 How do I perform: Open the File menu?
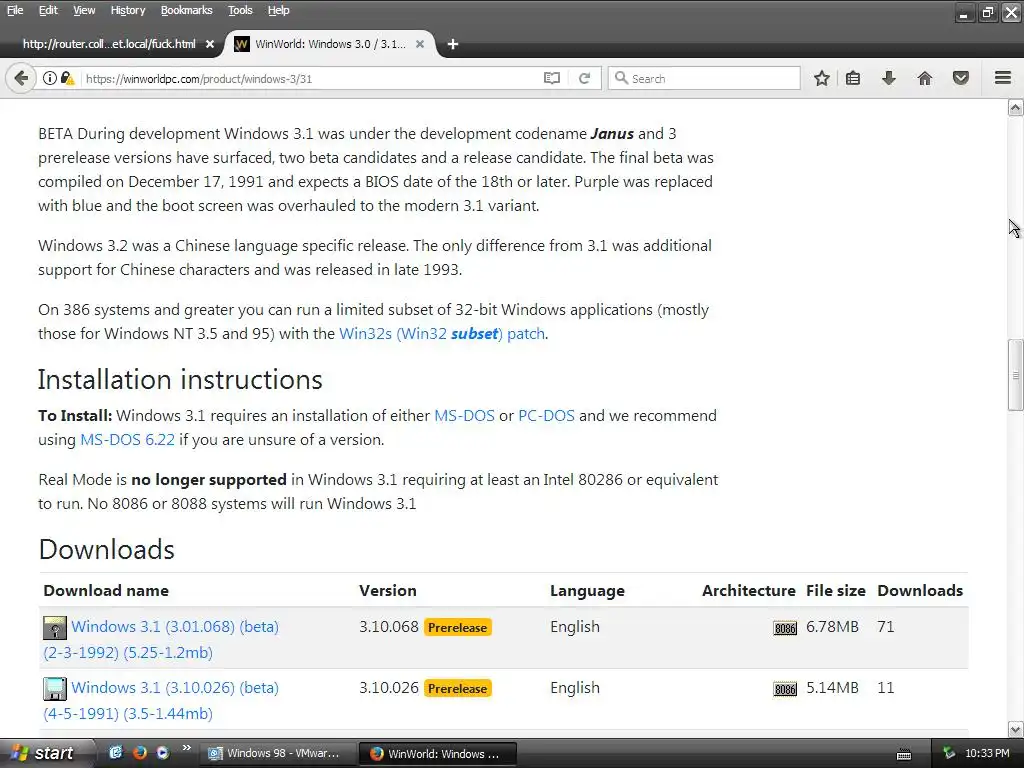coord(14,10)
